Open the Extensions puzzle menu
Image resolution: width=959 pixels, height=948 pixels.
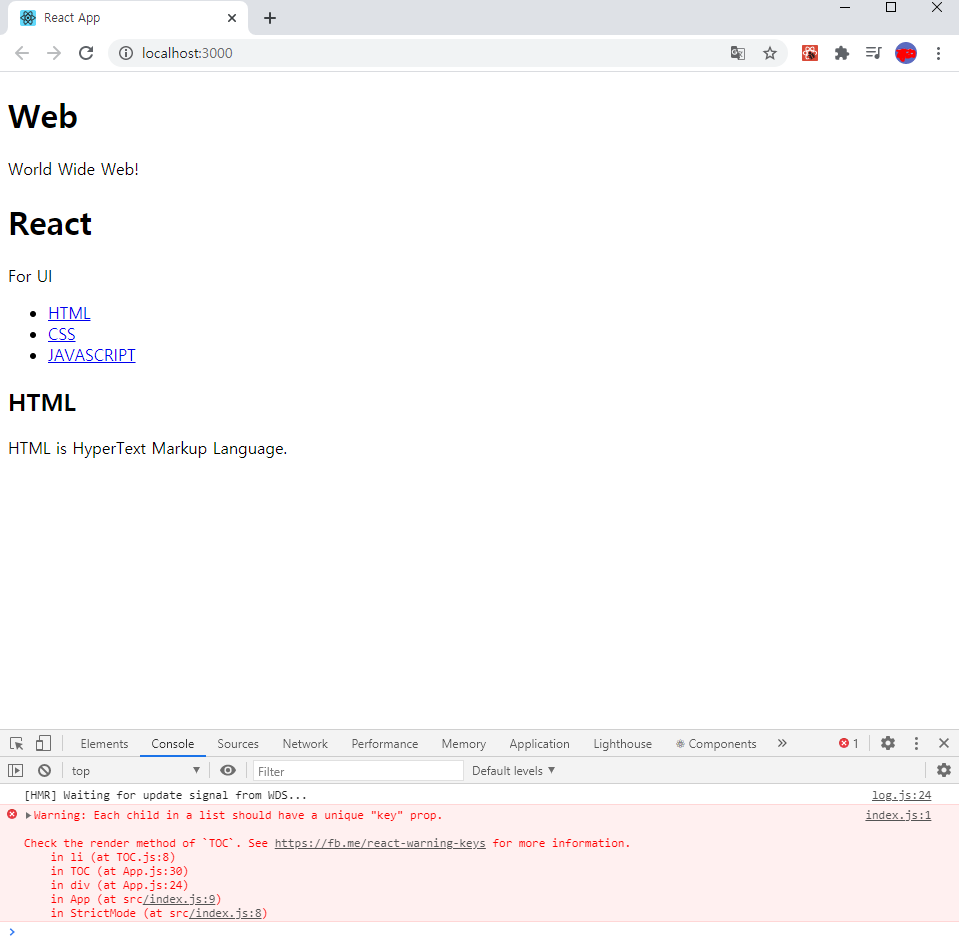(842, 53)
